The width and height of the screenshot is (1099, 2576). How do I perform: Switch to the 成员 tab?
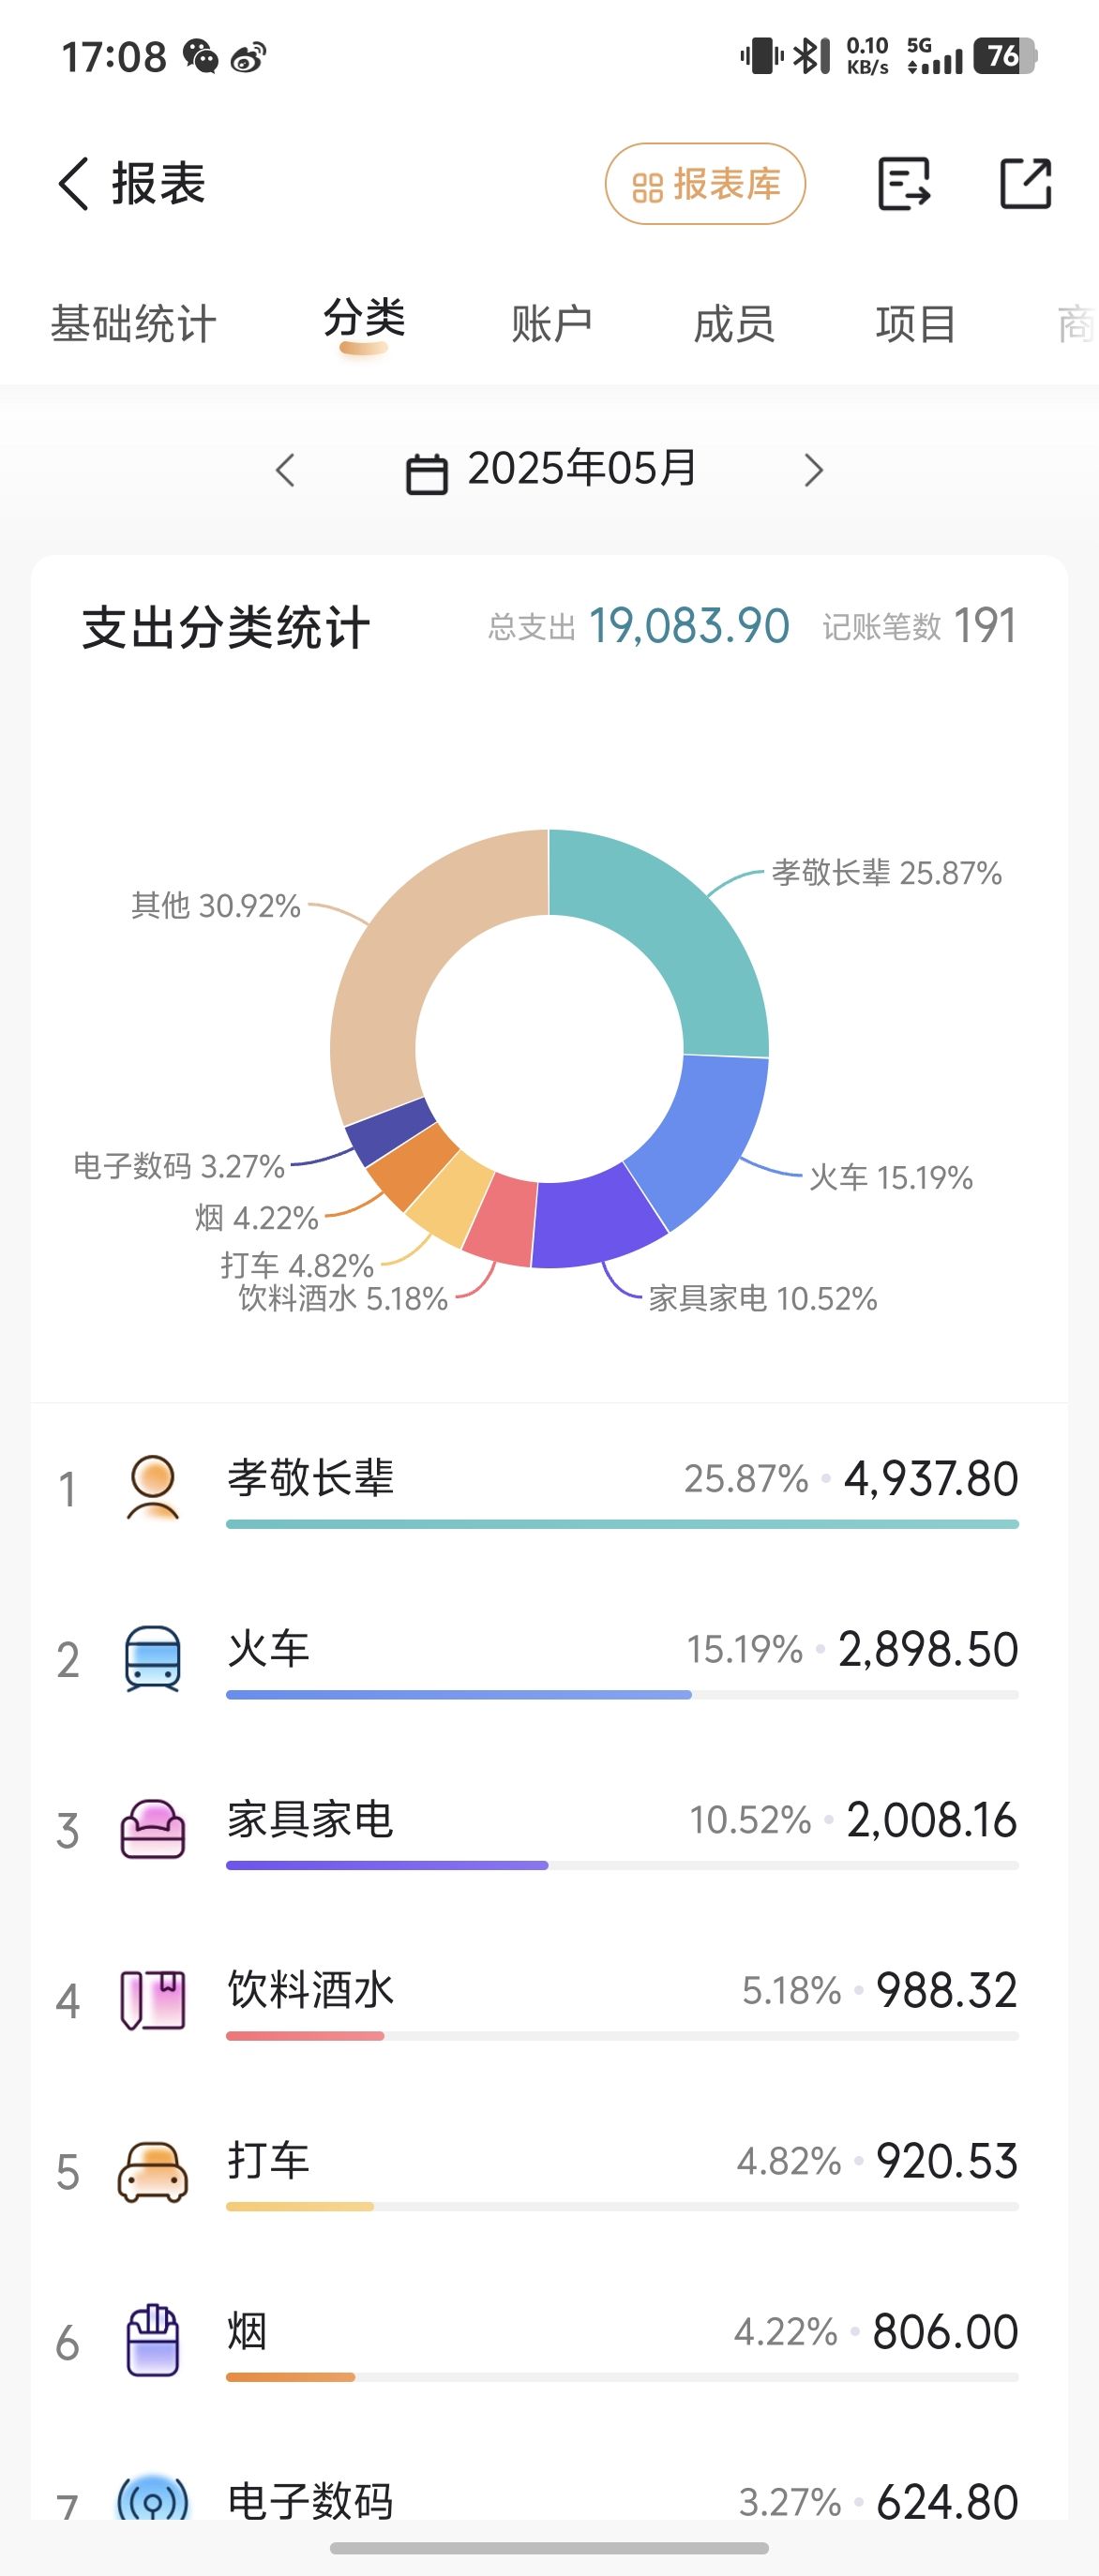(x=735, y=324)
